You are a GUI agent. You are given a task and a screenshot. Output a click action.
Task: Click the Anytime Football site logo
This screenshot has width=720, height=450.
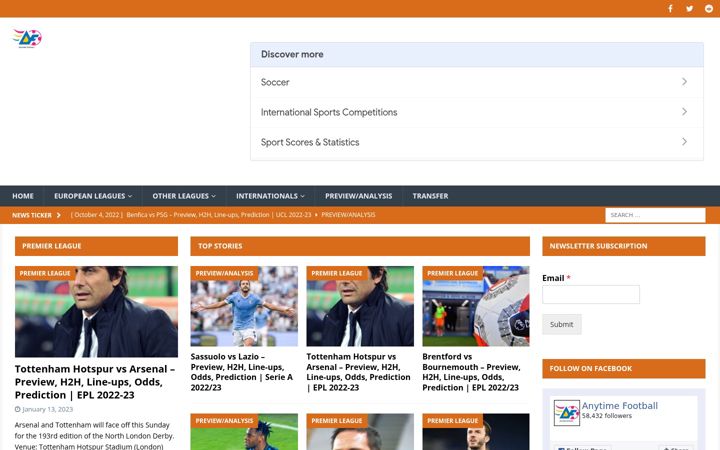[27, 38]
